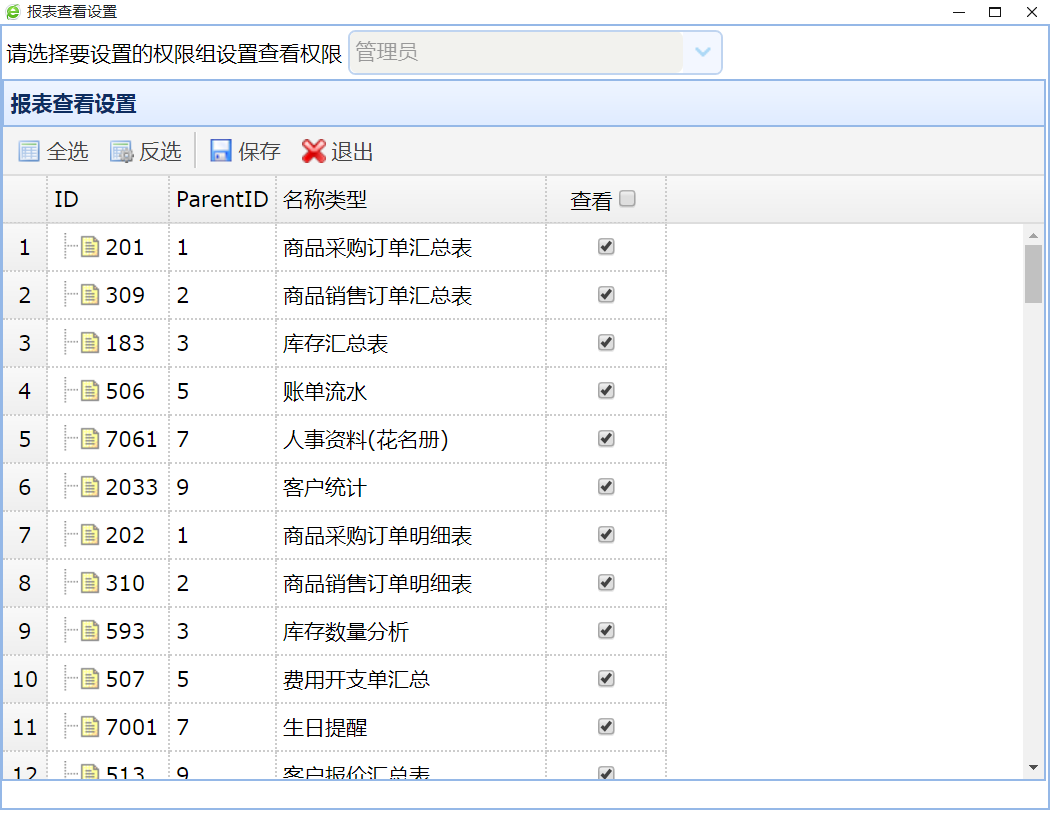Click the vertical scrollbar down arrow
This screenshot has height=815, width=1050.
point(1033,767)
